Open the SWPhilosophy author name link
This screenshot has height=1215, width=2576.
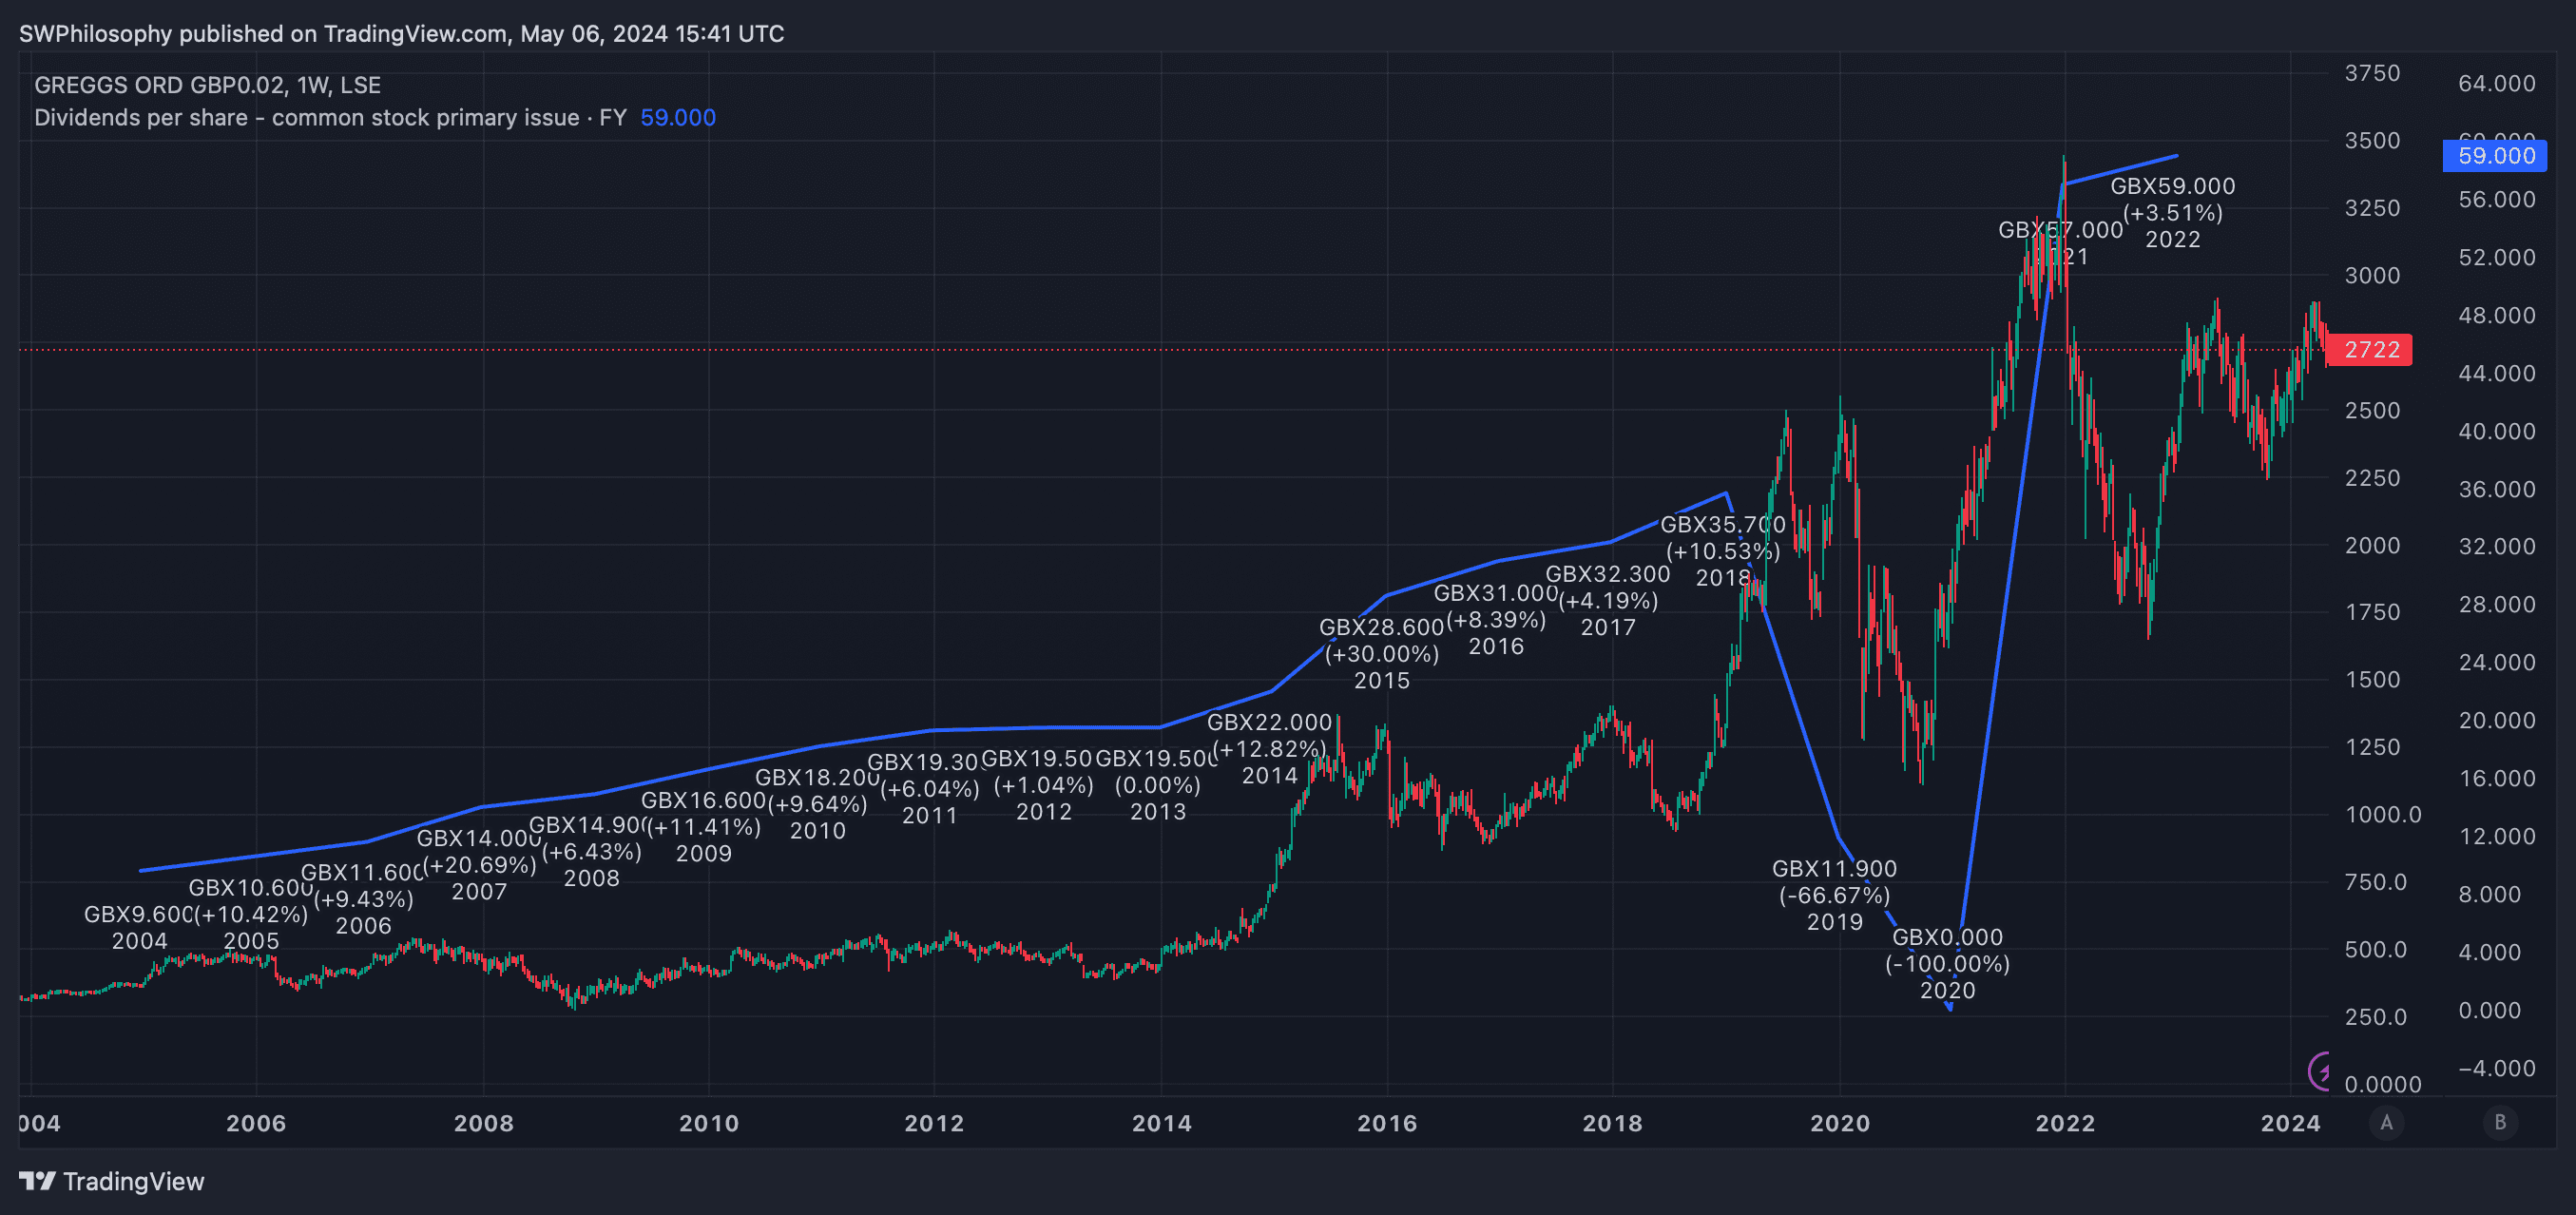tap(95, 34)
